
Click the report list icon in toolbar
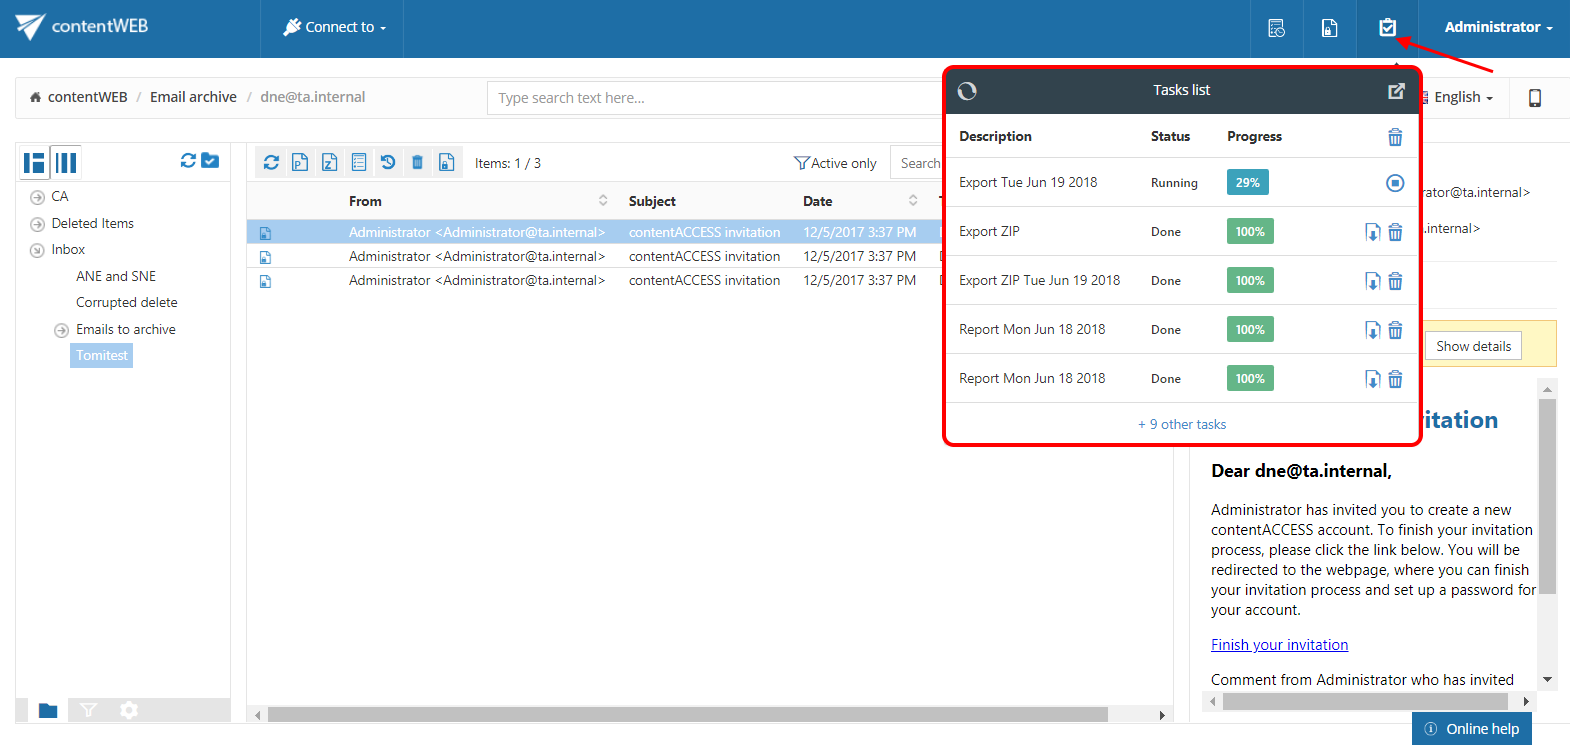pos(359,162)
